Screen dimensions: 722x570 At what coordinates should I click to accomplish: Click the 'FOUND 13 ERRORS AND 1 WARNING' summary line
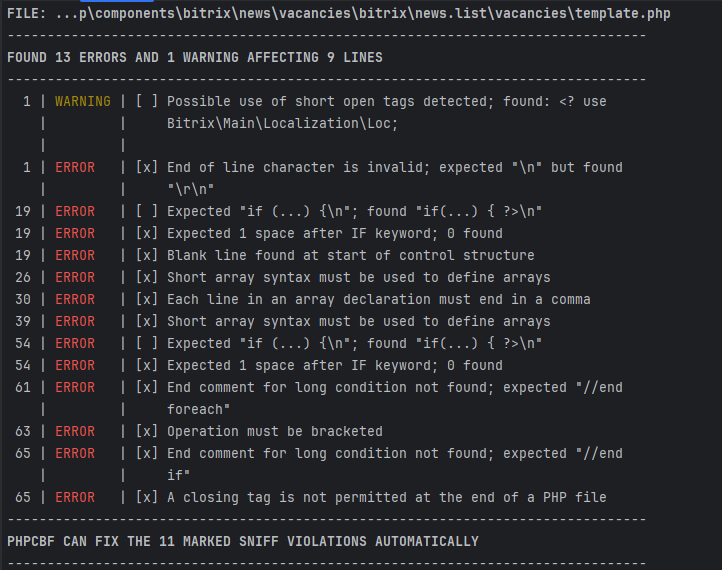(x=195, y=57)
